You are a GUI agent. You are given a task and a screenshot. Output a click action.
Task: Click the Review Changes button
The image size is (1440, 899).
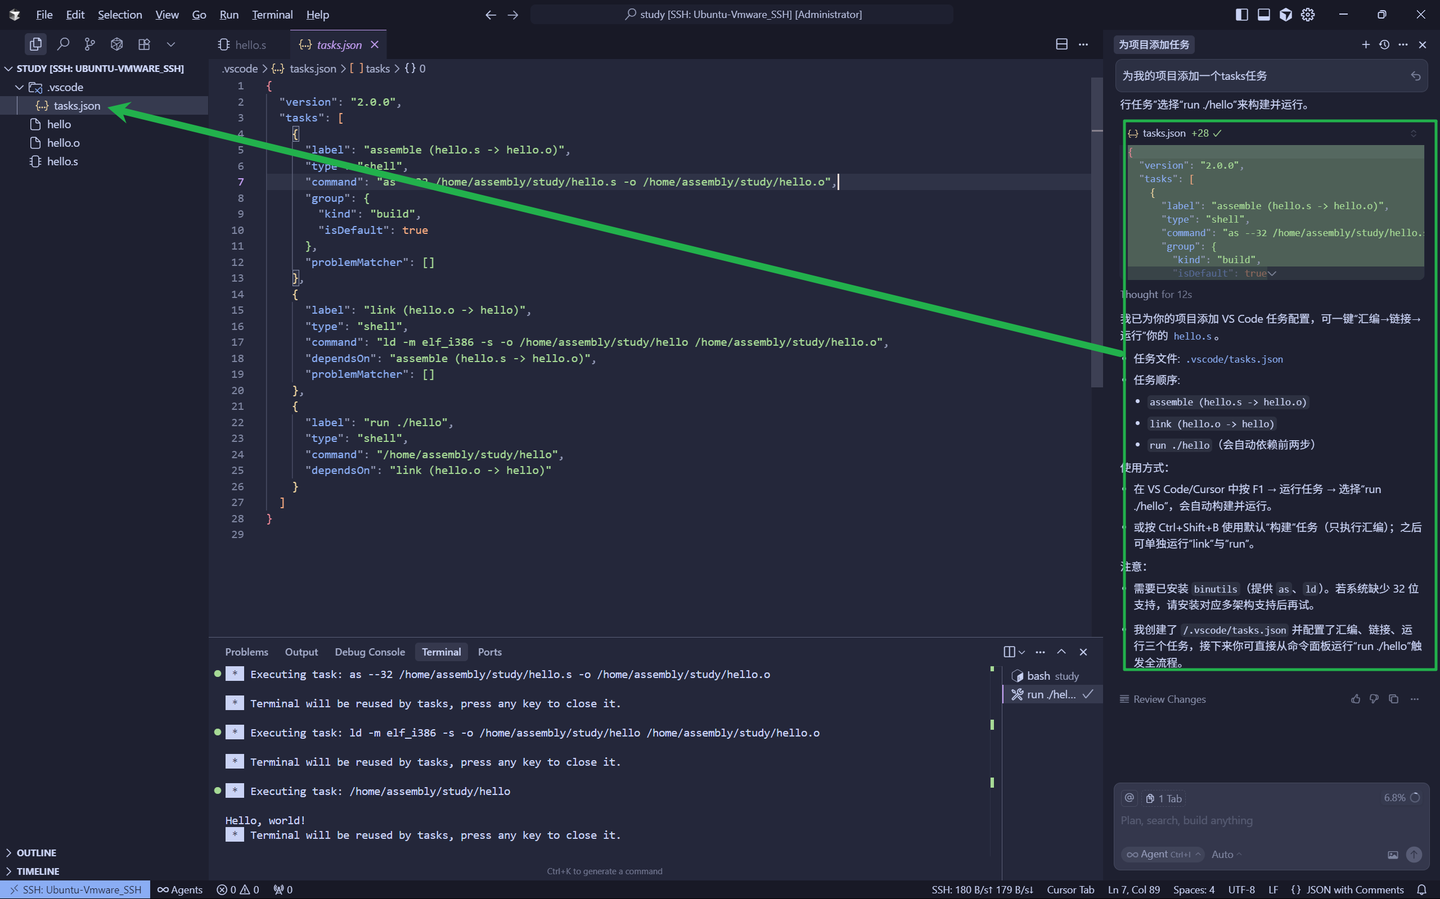pos(1163,699)
